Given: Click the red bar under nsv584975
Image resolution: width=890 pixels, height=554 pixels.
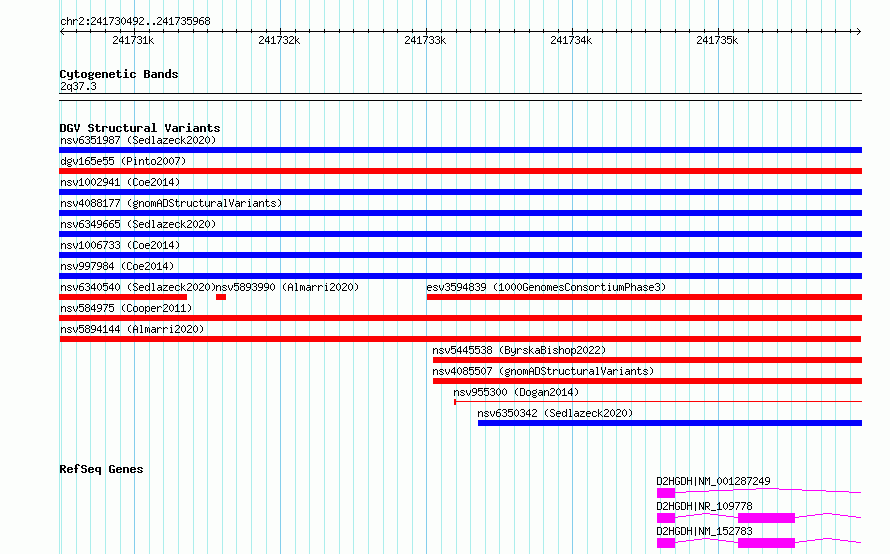Looking at the screenshot, I should 460,318.
